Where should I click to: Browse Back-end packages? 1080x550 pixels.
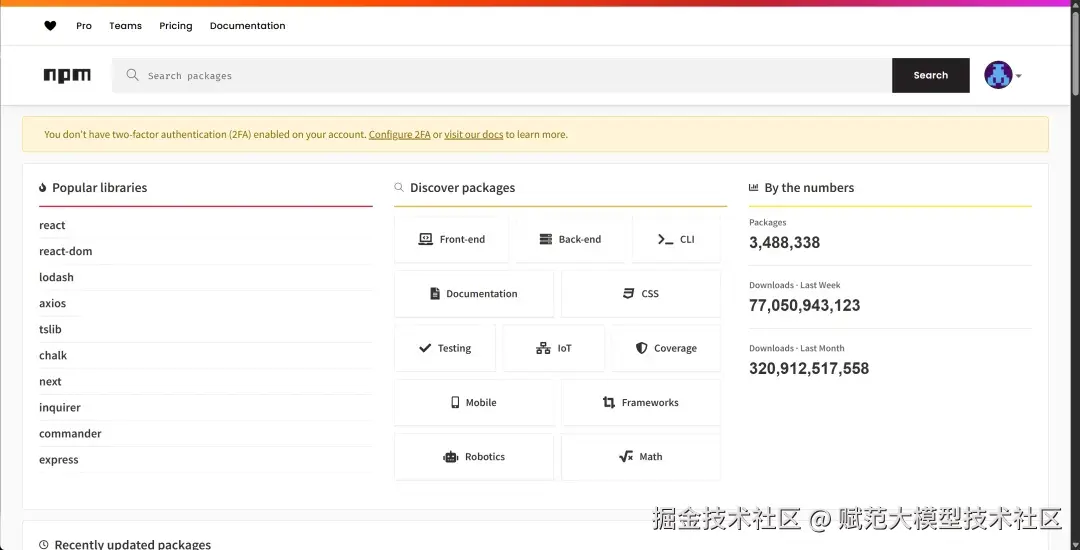tap(570, 239)
